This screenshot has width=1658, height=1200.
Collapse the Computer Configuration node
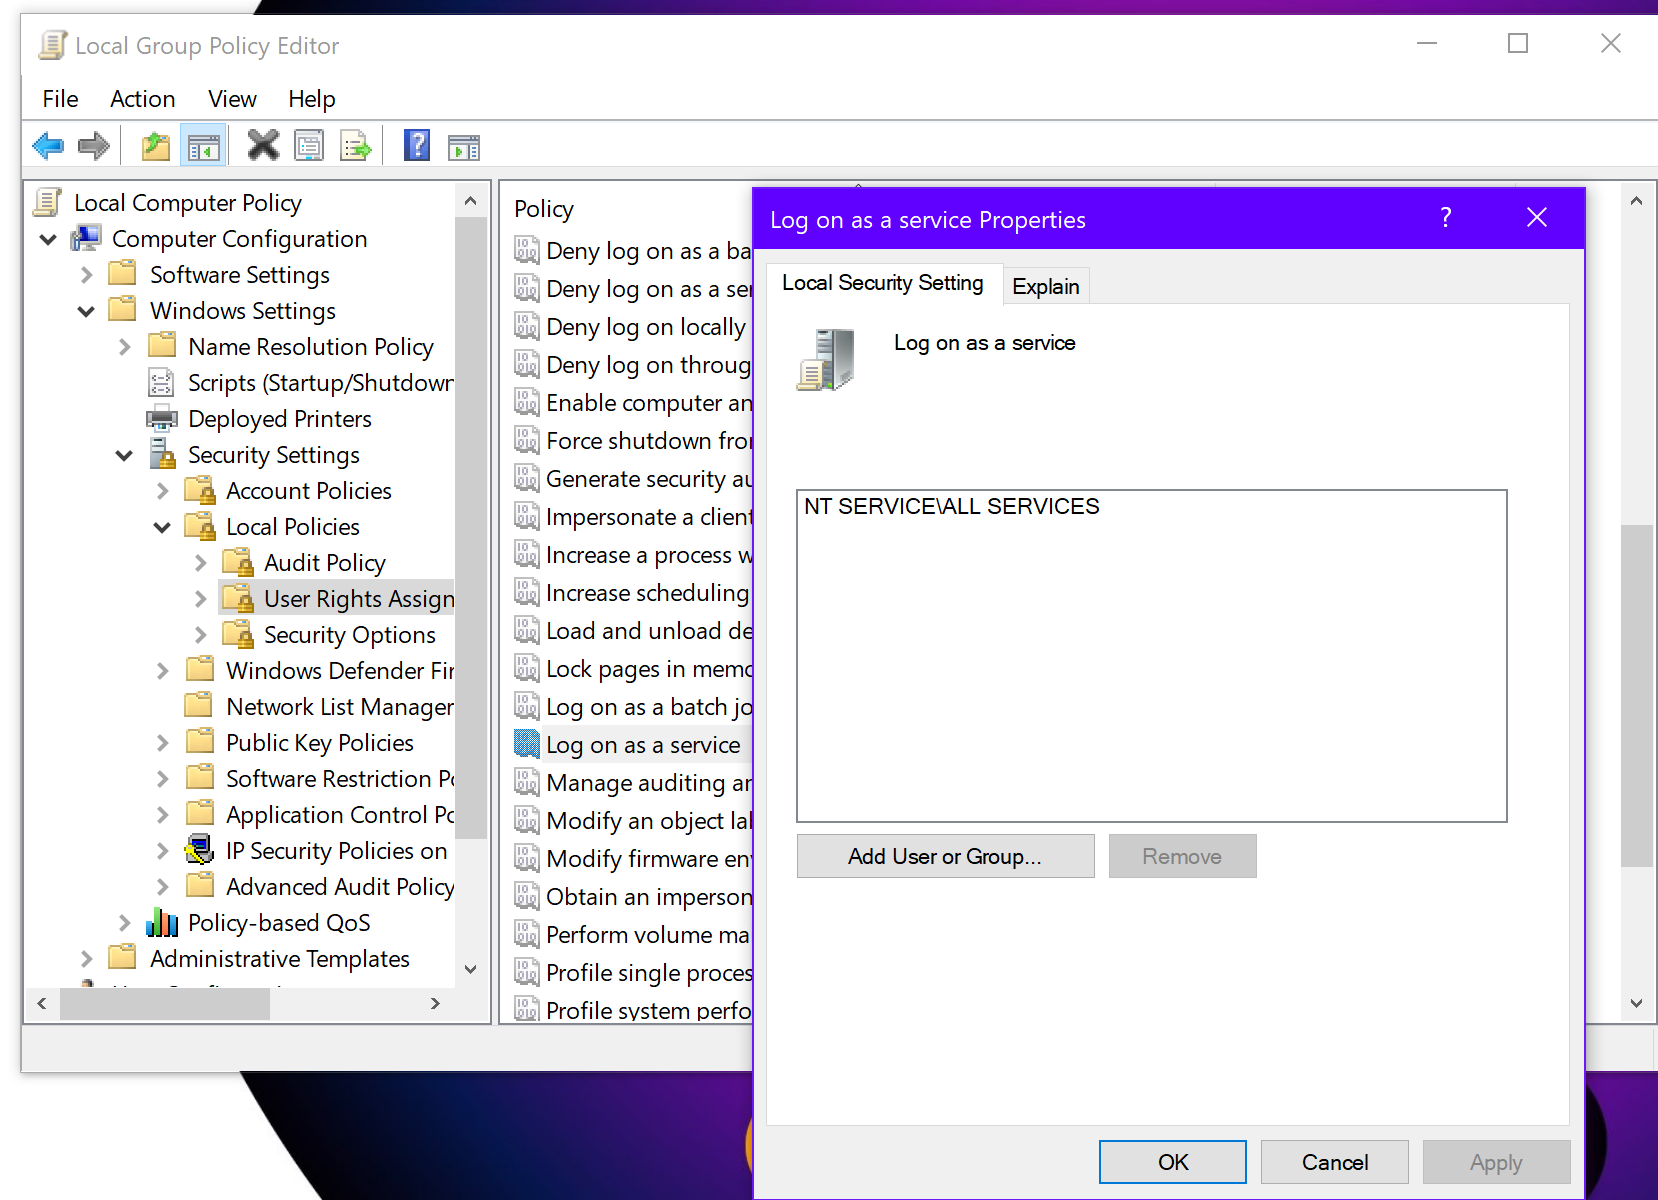(x=47, y=239)
